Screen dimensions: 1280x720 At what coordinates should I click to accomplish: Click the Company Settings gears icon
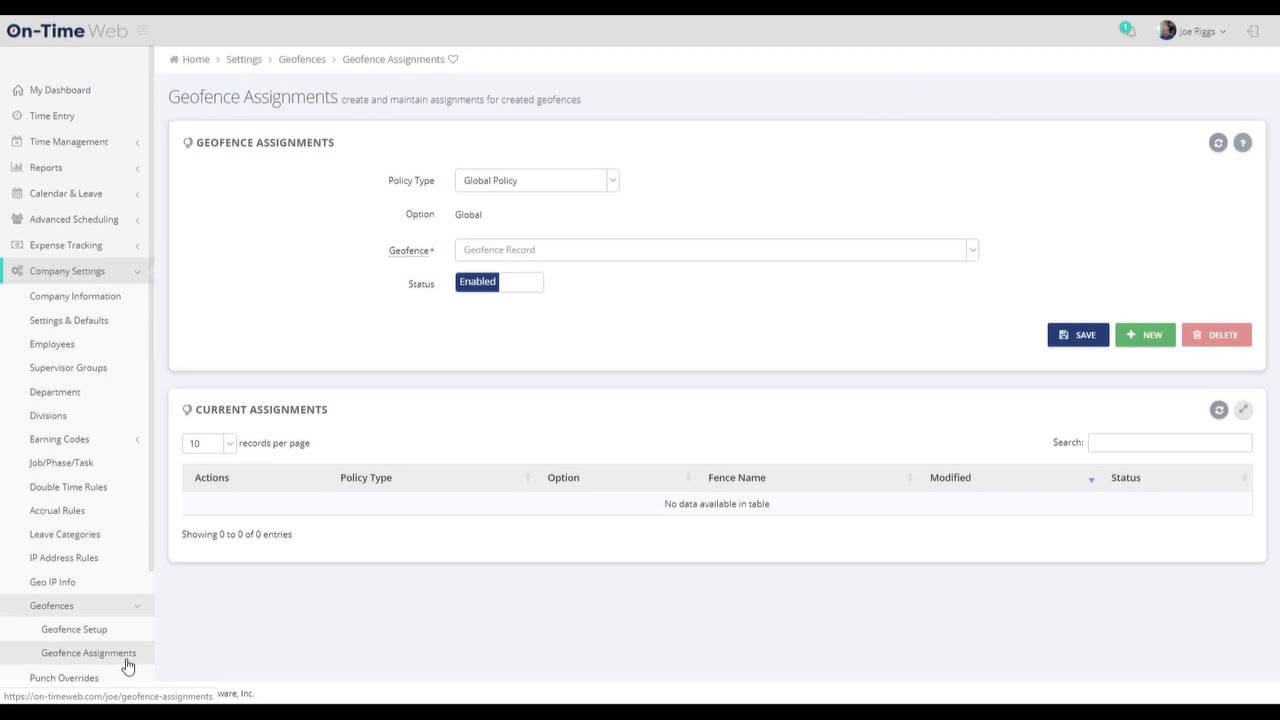pyautogui.click(x=17, y=271)
